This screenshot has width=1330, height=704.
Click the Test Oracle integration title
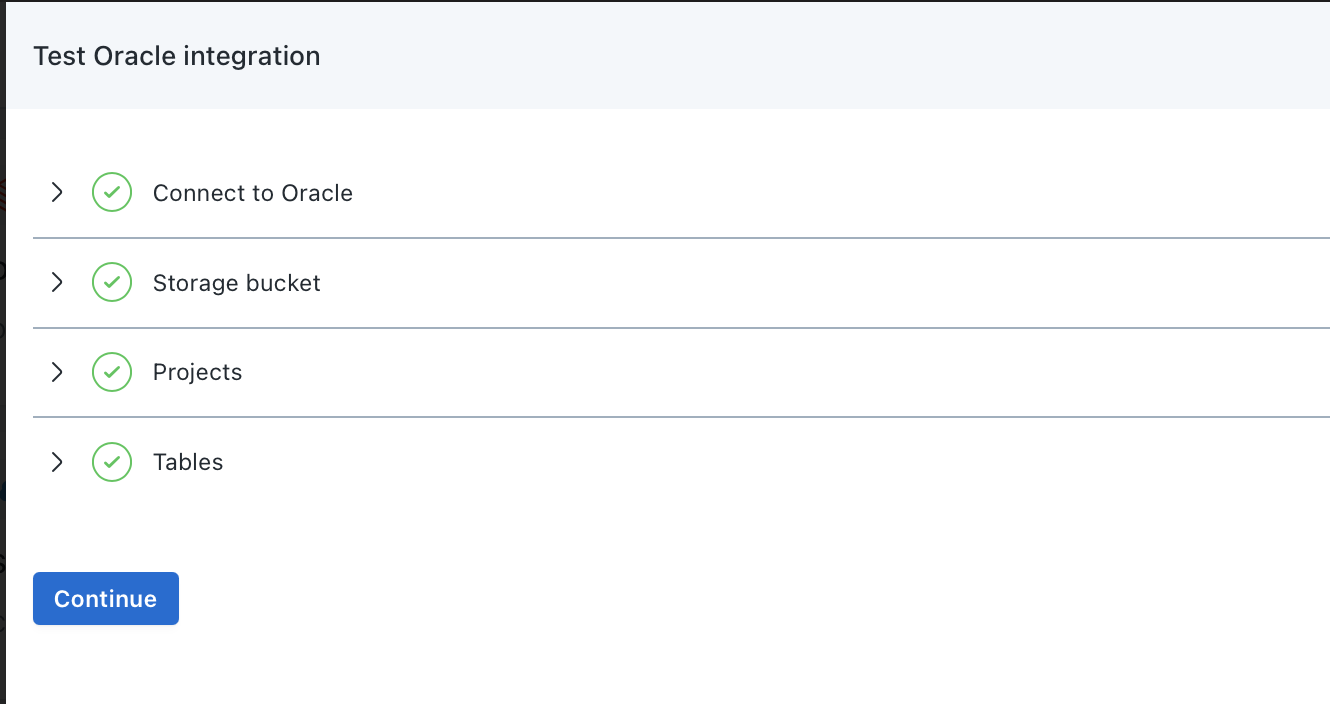point(177,56)
